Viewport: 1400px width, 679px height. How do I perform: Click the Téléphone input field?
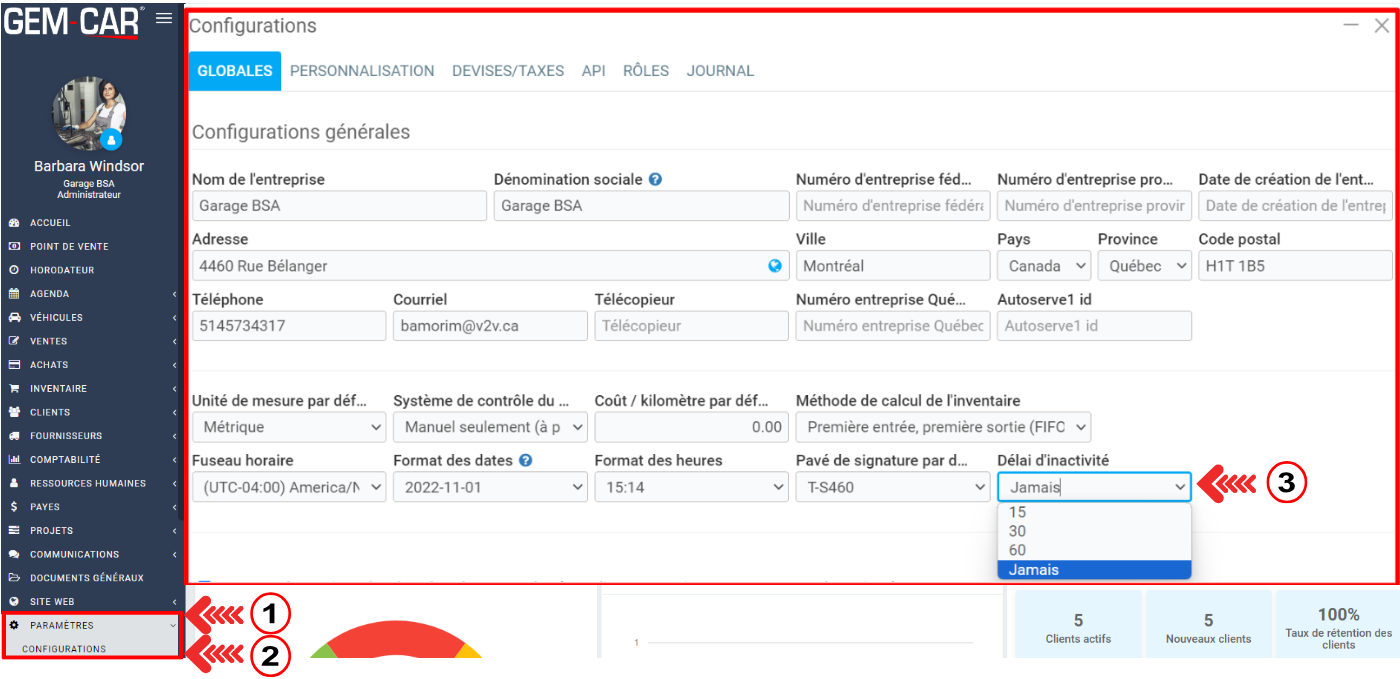288,326
